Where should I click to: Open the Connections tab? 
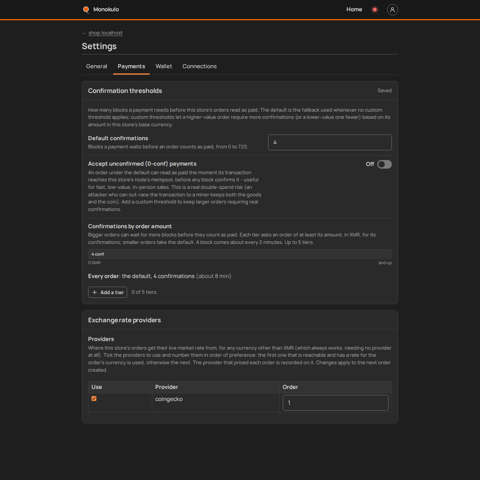[199, 66]
